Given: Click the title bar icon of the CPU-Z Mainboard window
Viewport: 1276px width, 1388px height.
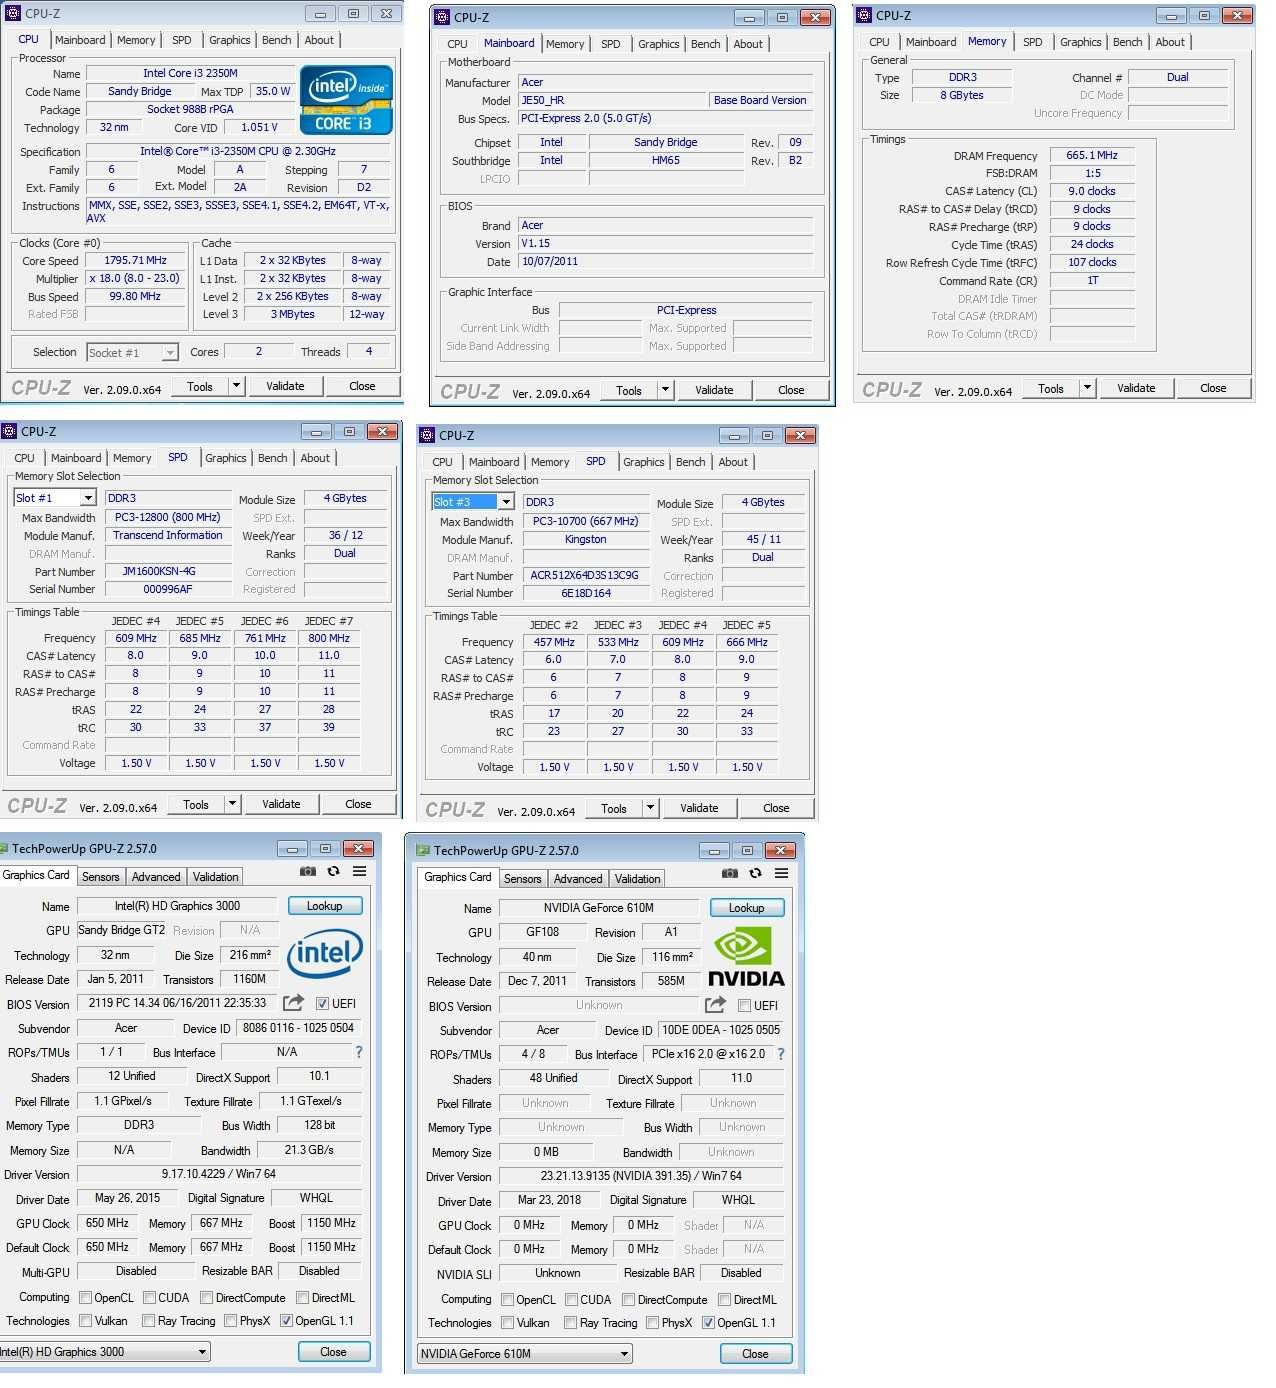Looking at the screenshot, I should coord(442,17).
